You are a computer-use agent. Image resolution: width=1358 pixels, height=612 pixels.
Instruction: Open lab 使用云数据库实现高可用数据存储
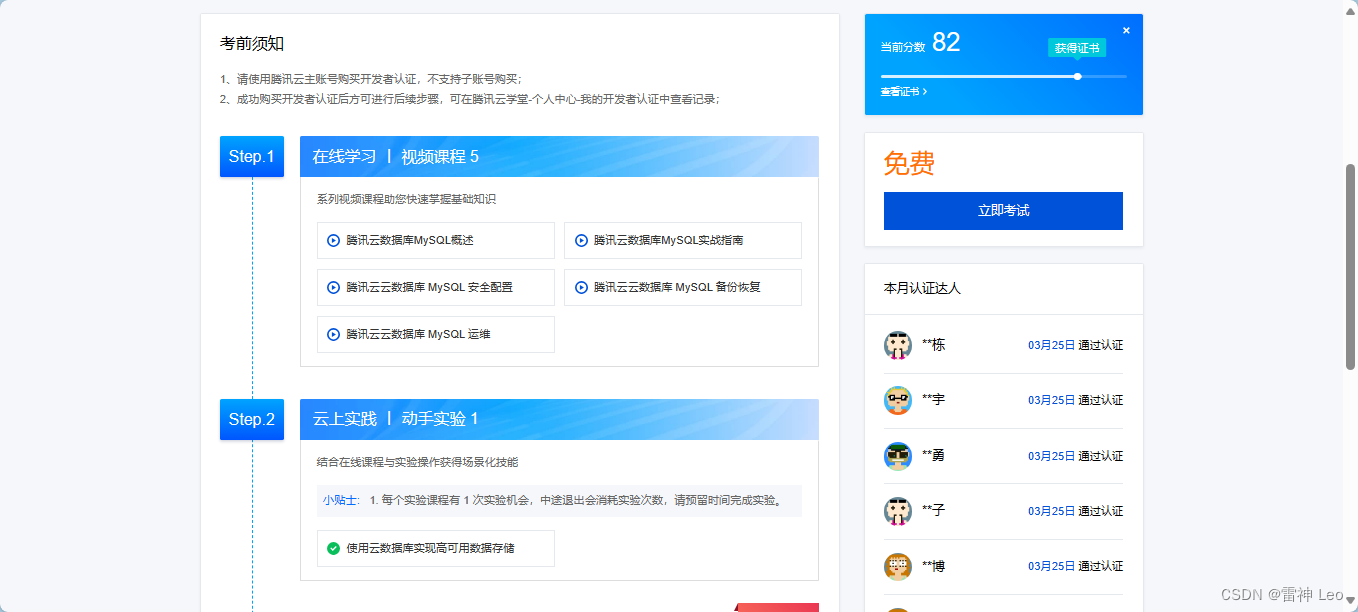(435, 548)
